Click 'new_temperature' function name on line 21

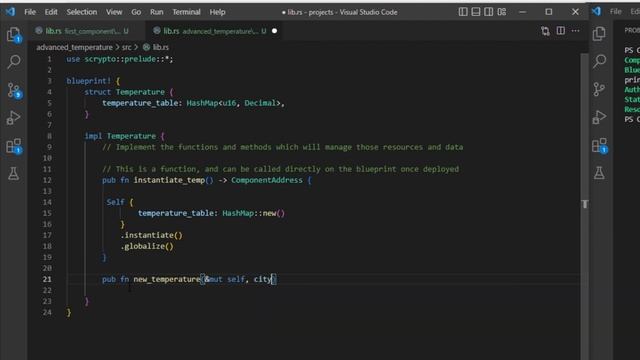tap(167, 279)
